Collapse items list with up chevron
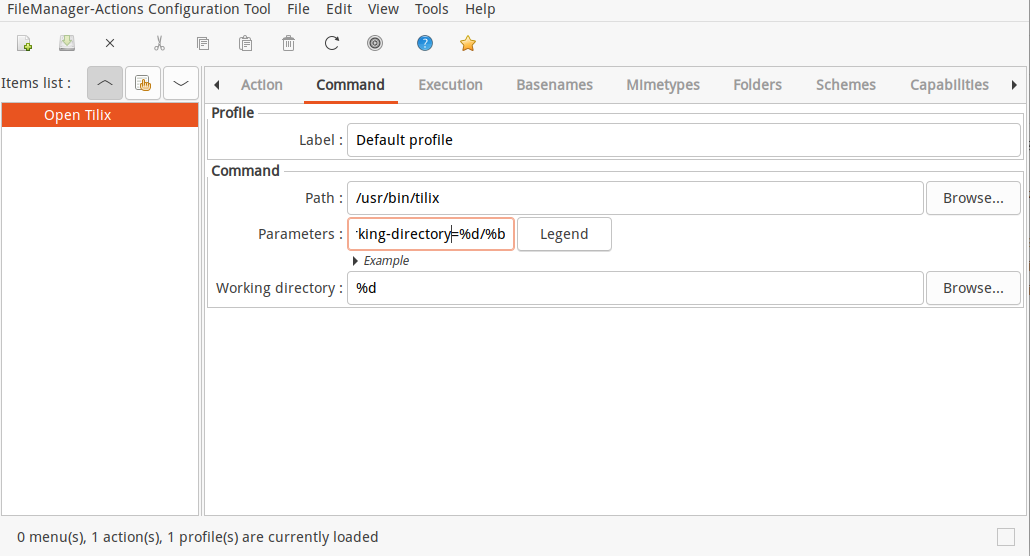 click(x=105, y=83)
